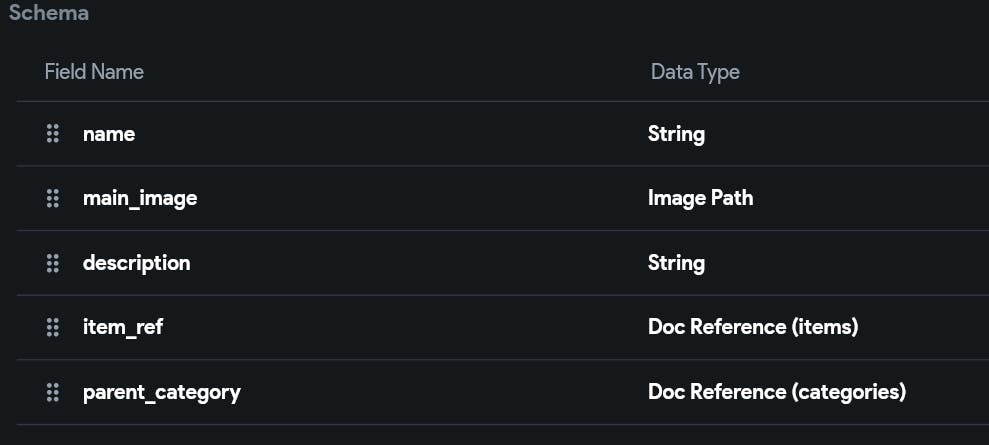Image resolution: width=989 pixels, height=445 pixels.
Task: Open the parent_category field
Action: [162, 392]
